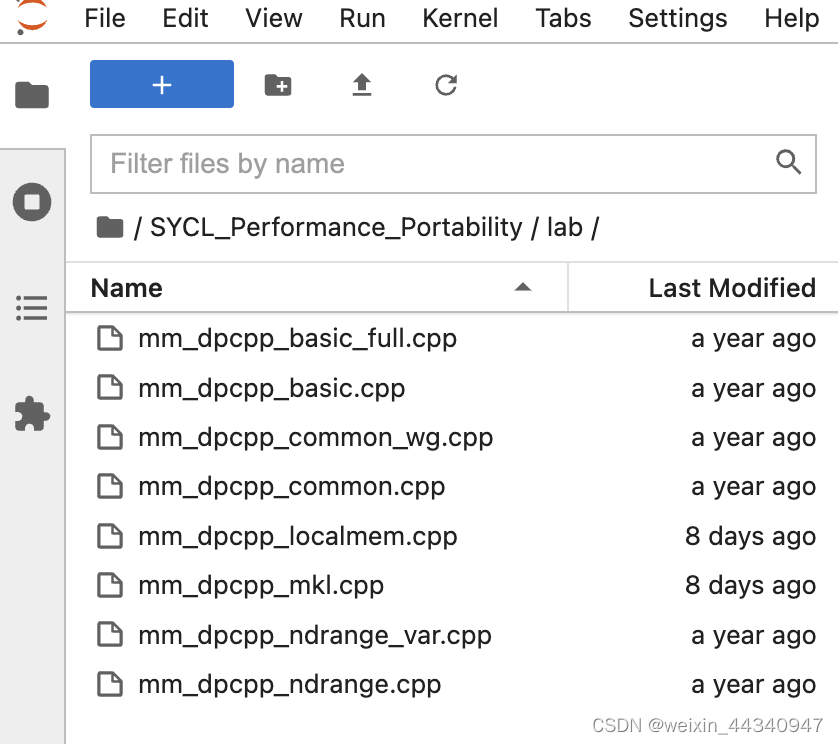Select file mm_dpcpp_mkl.cpp
Screen dimensions: 838x744
click(452, 586)
